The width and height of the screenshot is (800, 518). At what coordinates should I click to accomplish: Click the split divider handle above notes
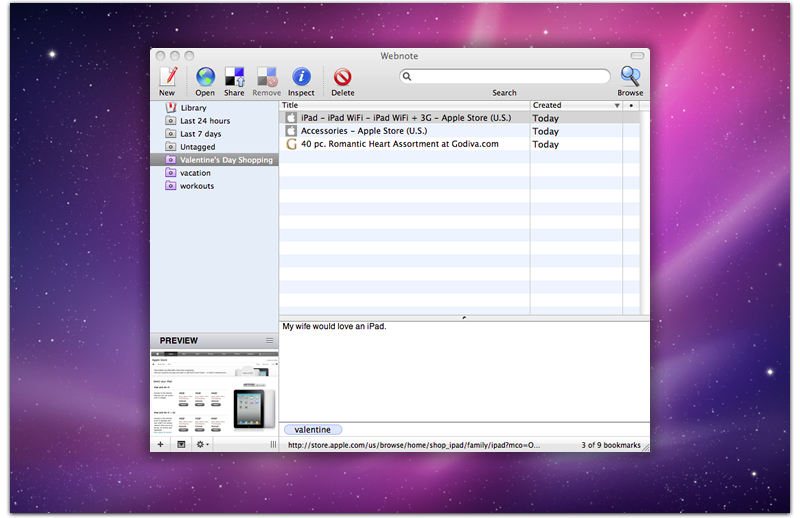(x=464, y=317)
